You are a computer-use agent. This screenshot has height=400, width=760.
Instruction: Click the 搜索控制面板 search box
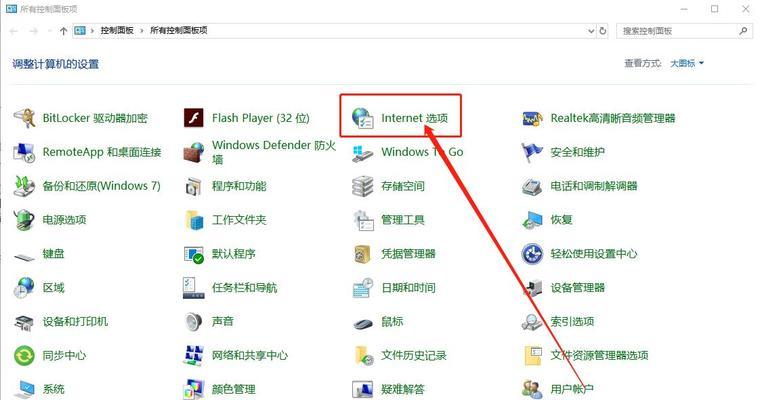(x=683, y=31)
